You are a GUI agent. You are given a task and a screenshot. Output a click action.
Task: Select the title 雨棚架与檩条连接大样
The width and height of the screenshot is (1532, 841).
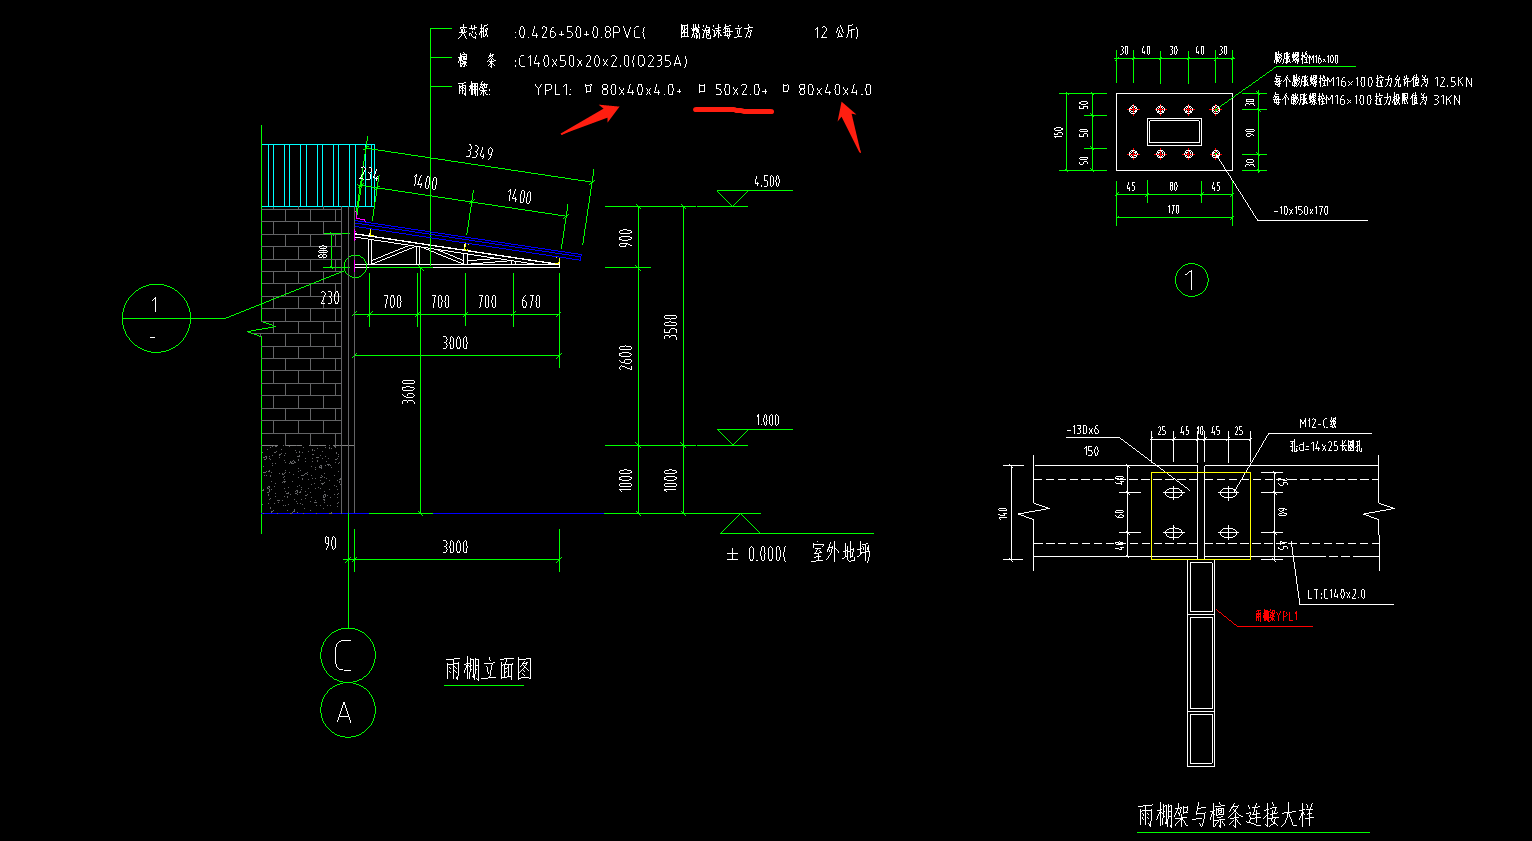pos(1226,816)
